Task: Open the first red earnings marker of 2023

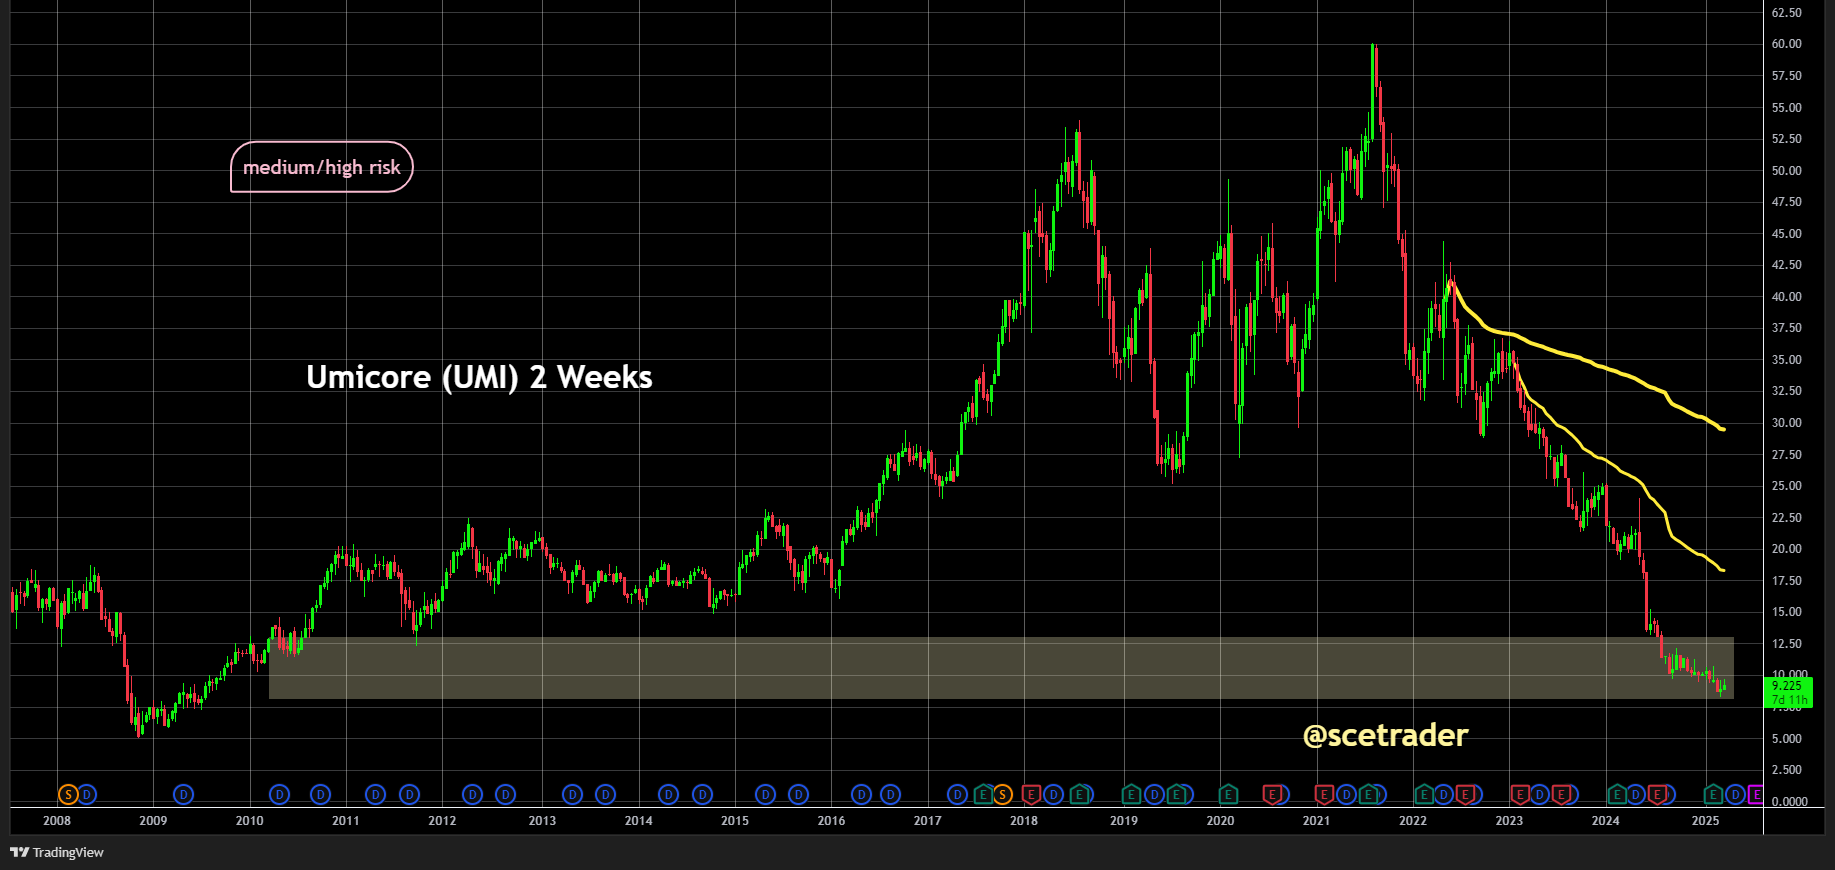Action: point(1520,795)
